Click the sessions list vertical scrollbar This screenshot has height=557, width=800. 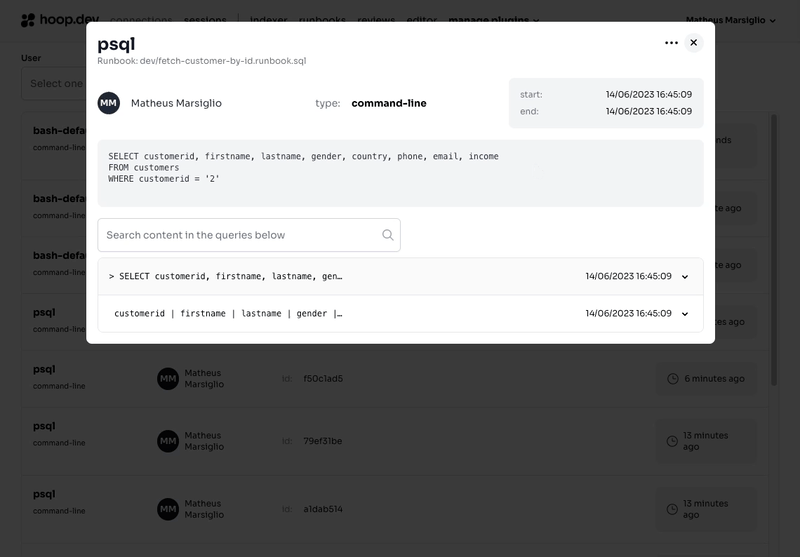(773, 250)
